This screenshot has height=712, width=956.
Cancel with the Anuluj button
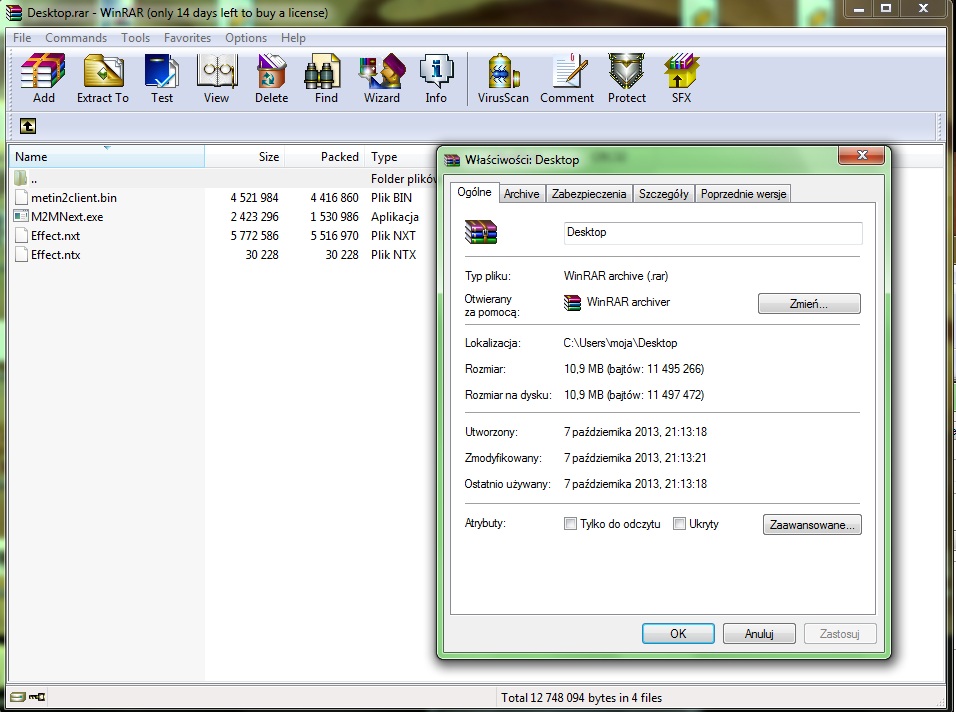click(759, 633)
